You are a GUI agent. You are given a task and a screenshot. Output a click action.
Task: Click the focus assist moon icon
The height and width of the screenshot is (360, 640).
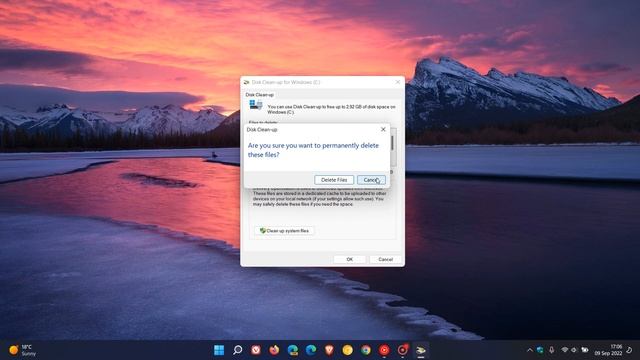pos(629,350)
